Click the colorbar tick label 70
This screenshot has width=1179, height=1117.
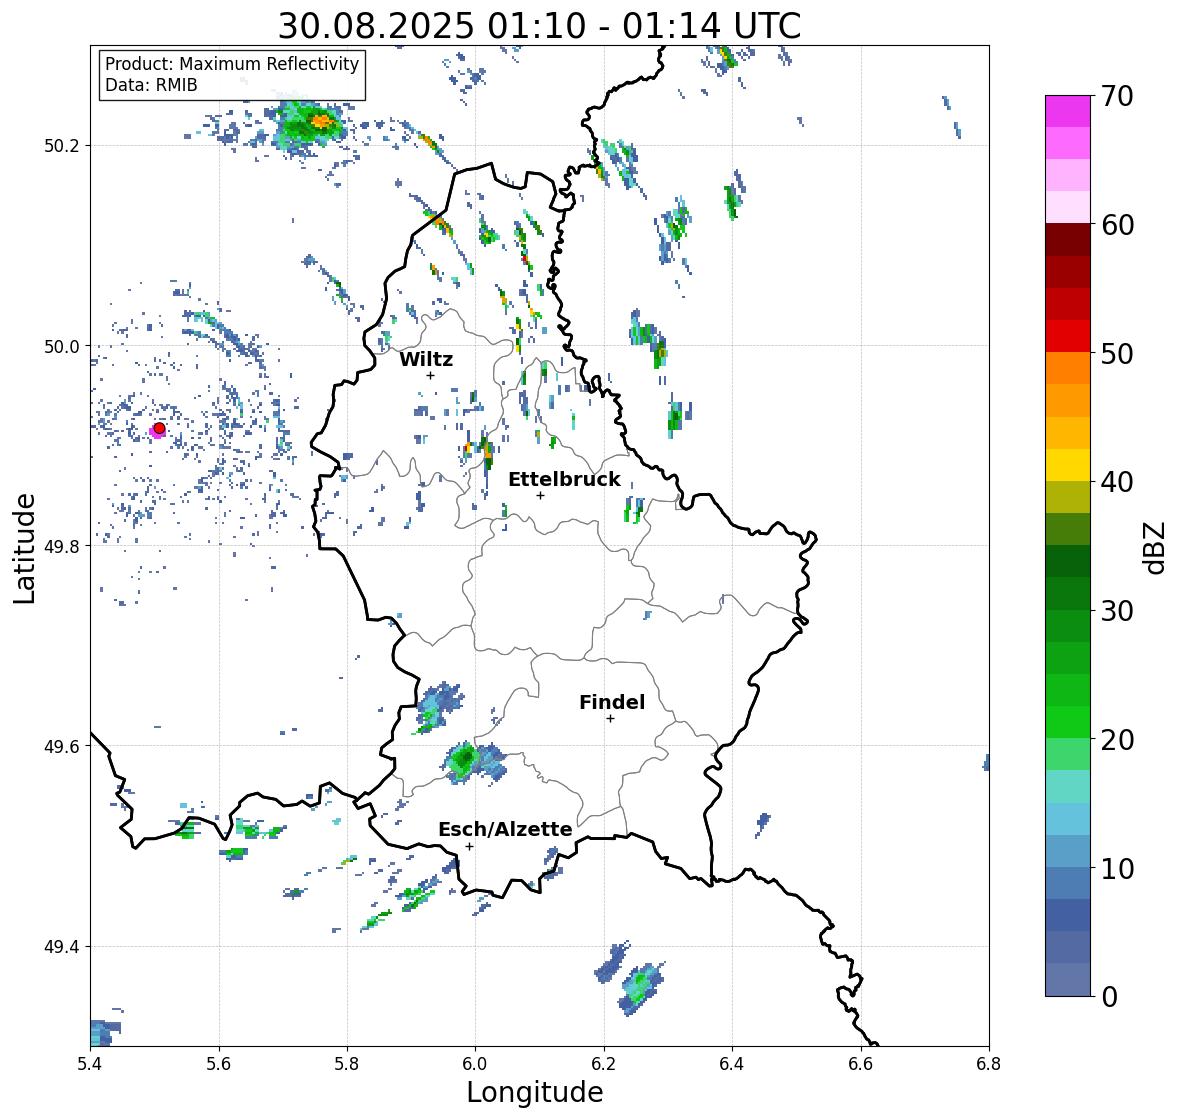point(1117,96)
